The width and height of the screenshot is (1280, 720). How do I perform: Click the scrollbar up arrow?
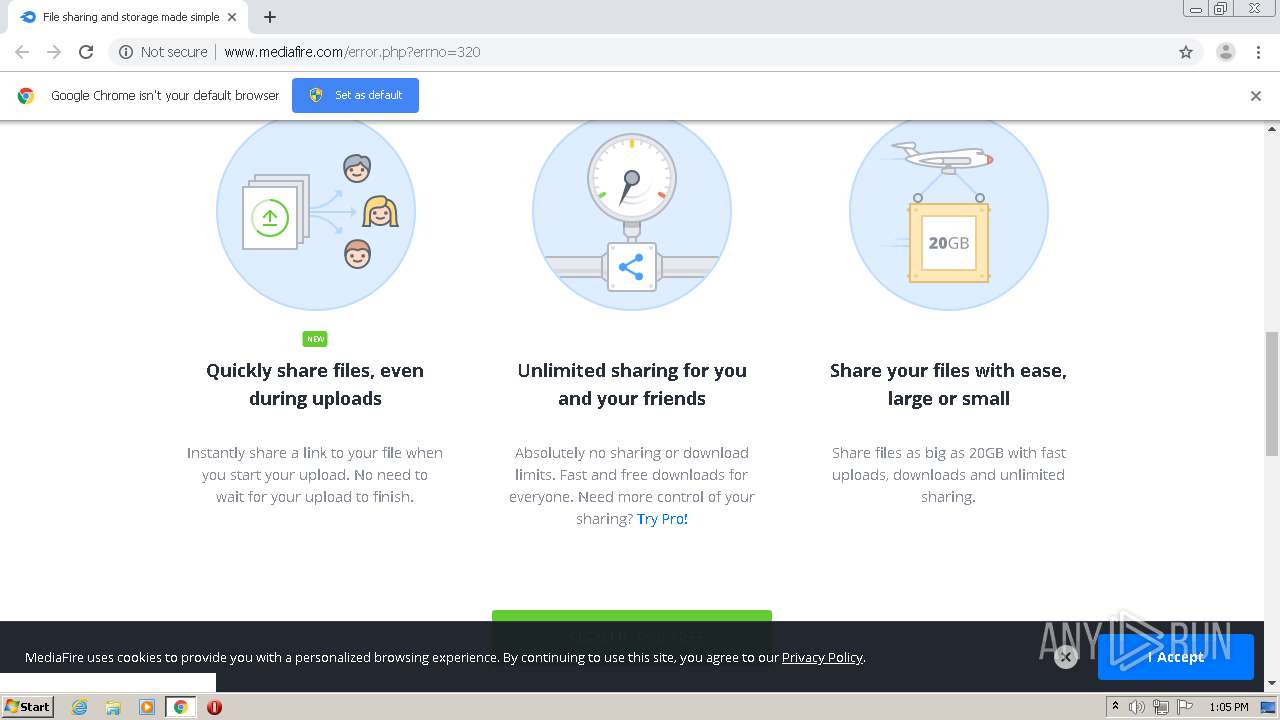[x=1272, y=128]
